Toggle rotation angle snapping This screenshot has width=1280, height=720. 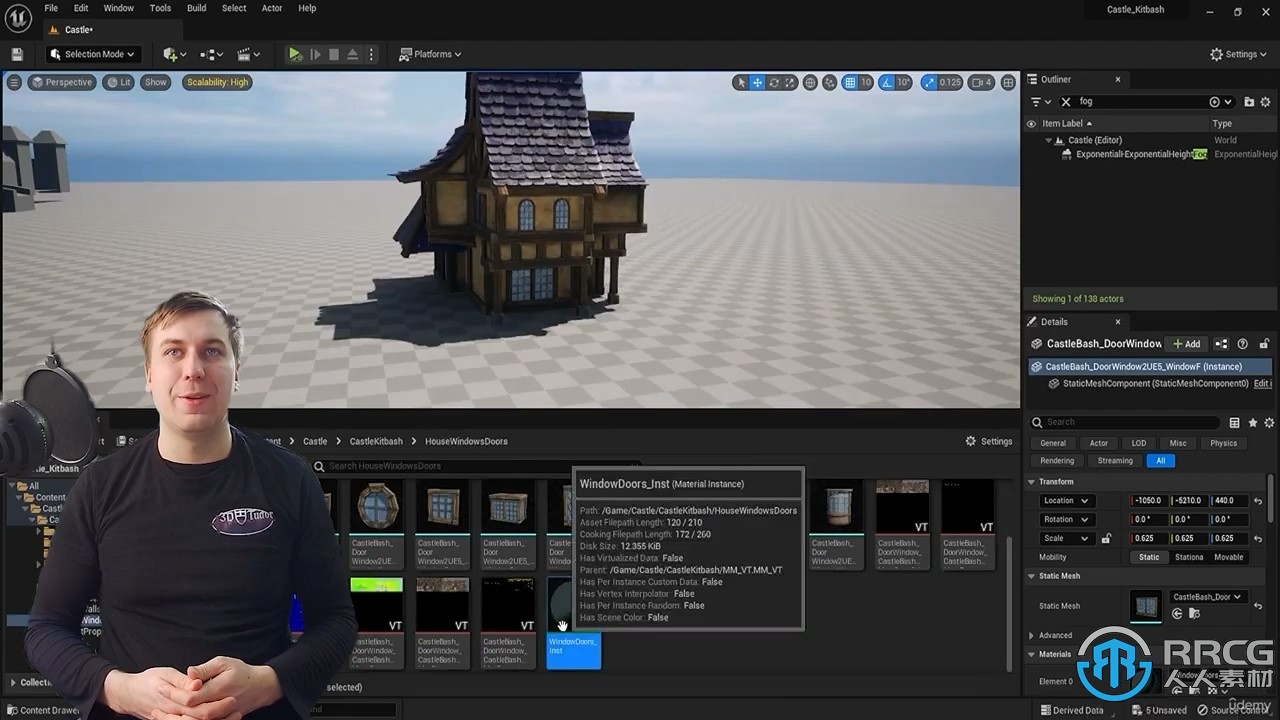(x=886, y=82)
